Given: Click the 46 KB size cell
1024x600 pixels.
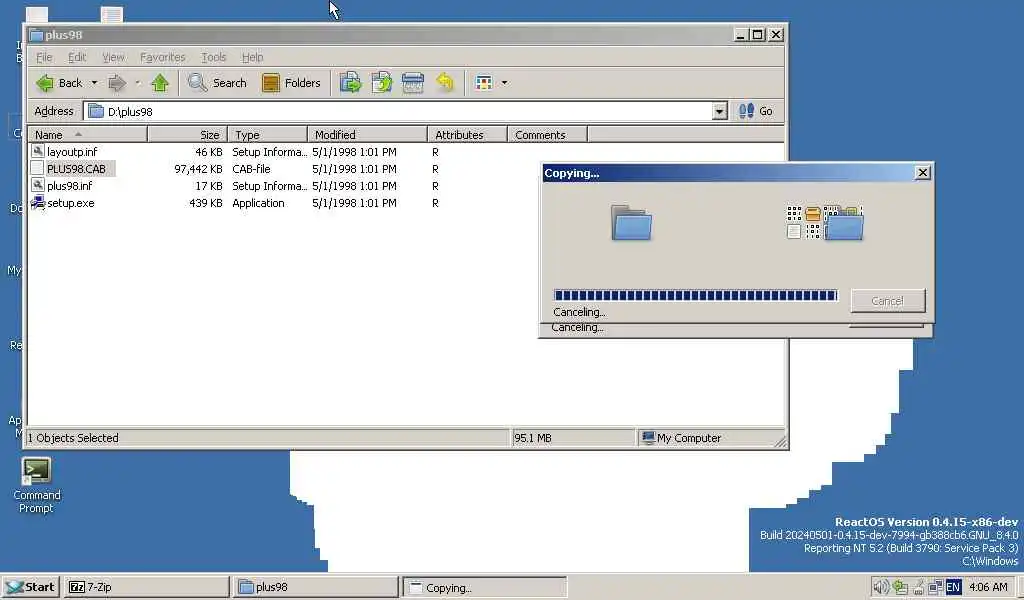Looking at the screenshot, I should tap(209, 151).
